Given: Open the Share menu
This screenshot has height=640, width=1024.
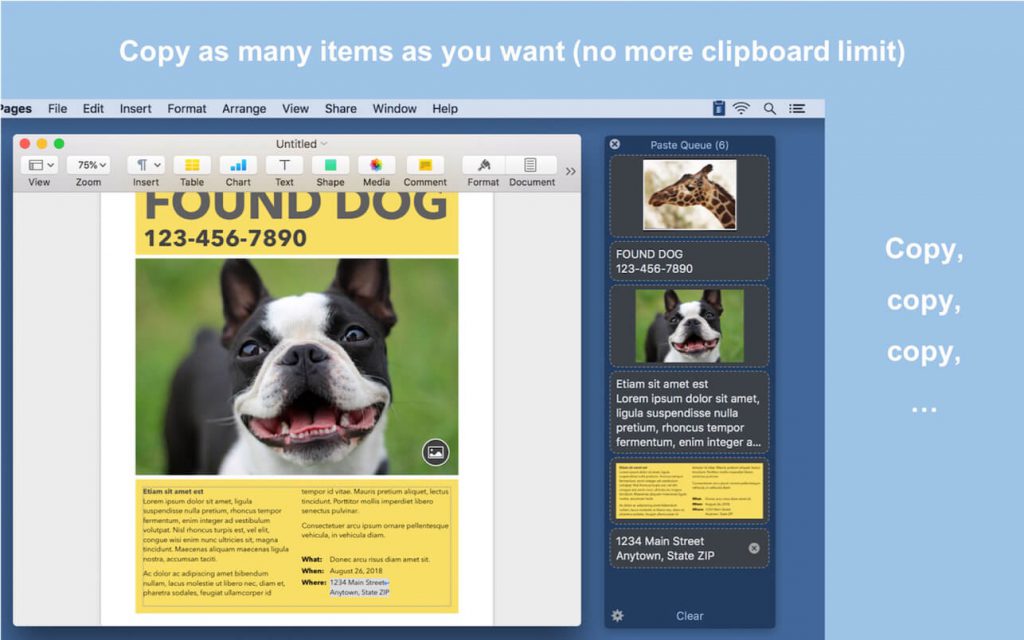Looking at the screenshot, I should click(x=340, y=108).
